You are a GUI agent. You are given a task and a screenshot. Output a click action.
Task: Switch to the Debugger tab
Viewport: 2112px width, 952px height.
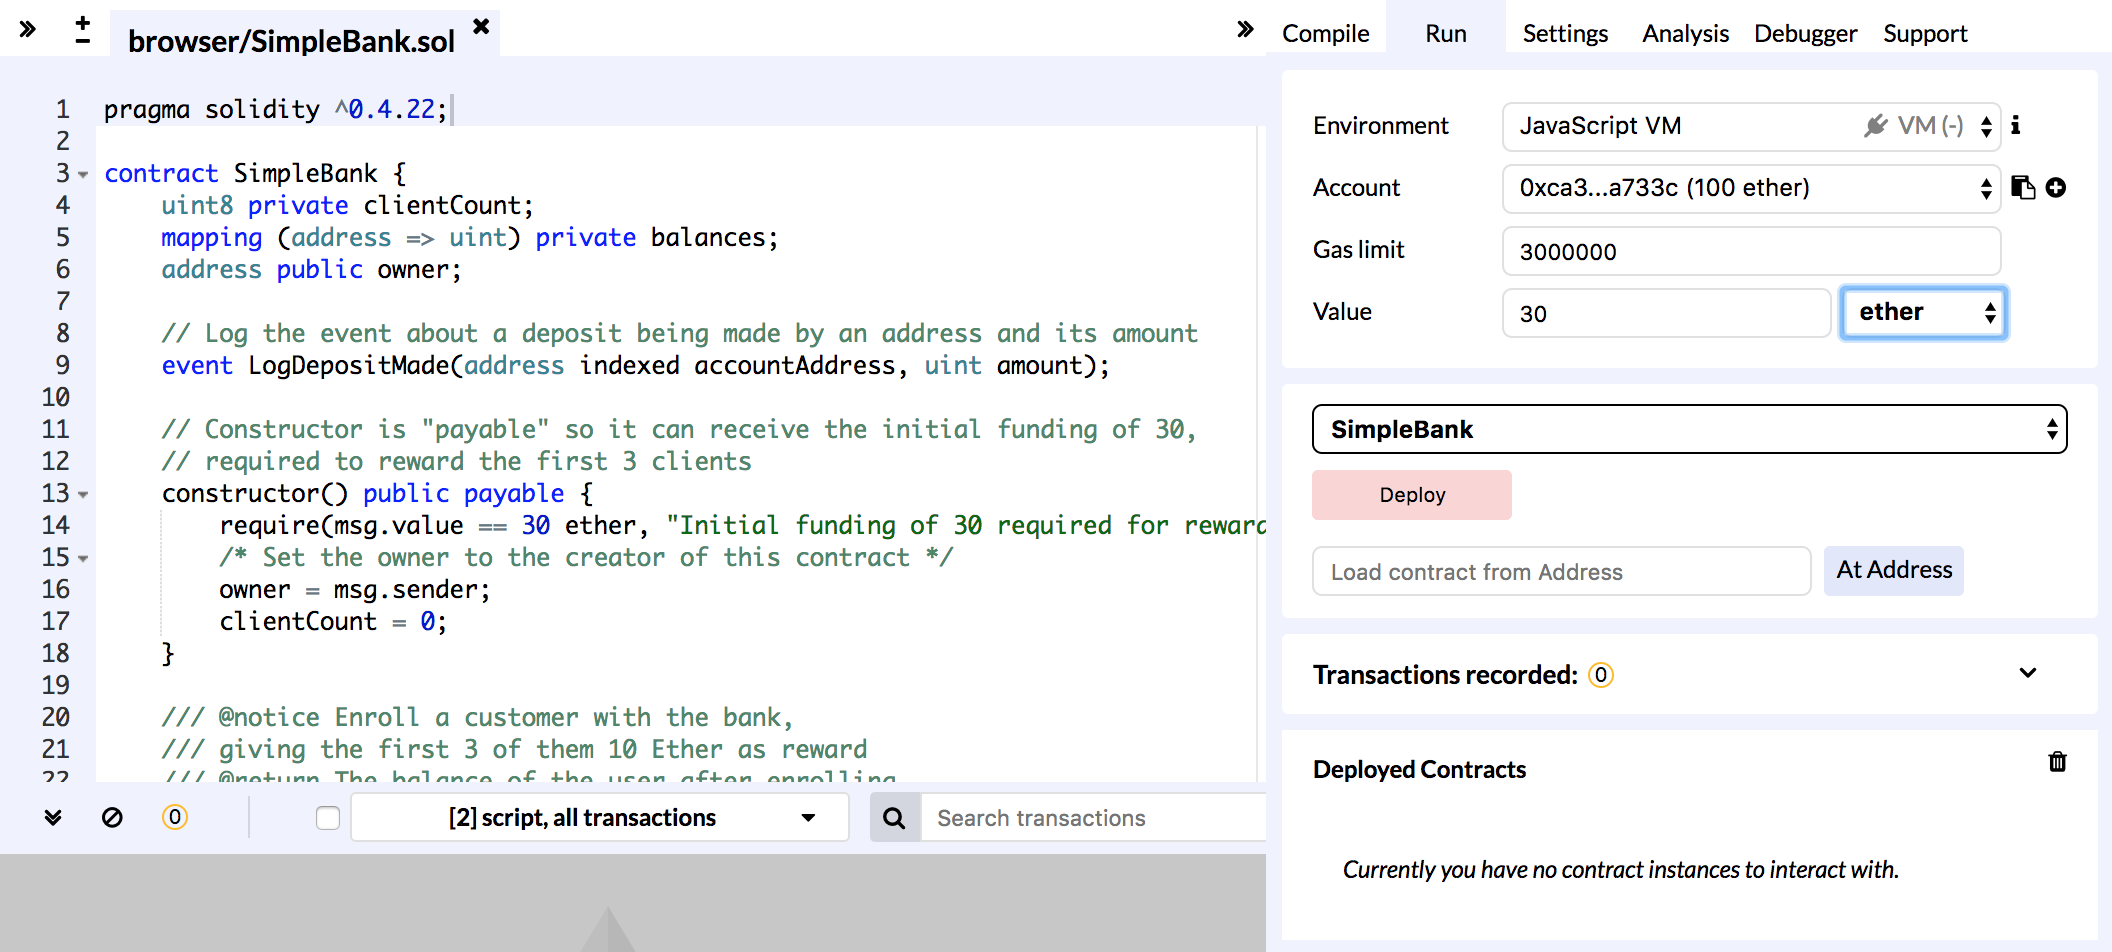[x=1805, y=33]
